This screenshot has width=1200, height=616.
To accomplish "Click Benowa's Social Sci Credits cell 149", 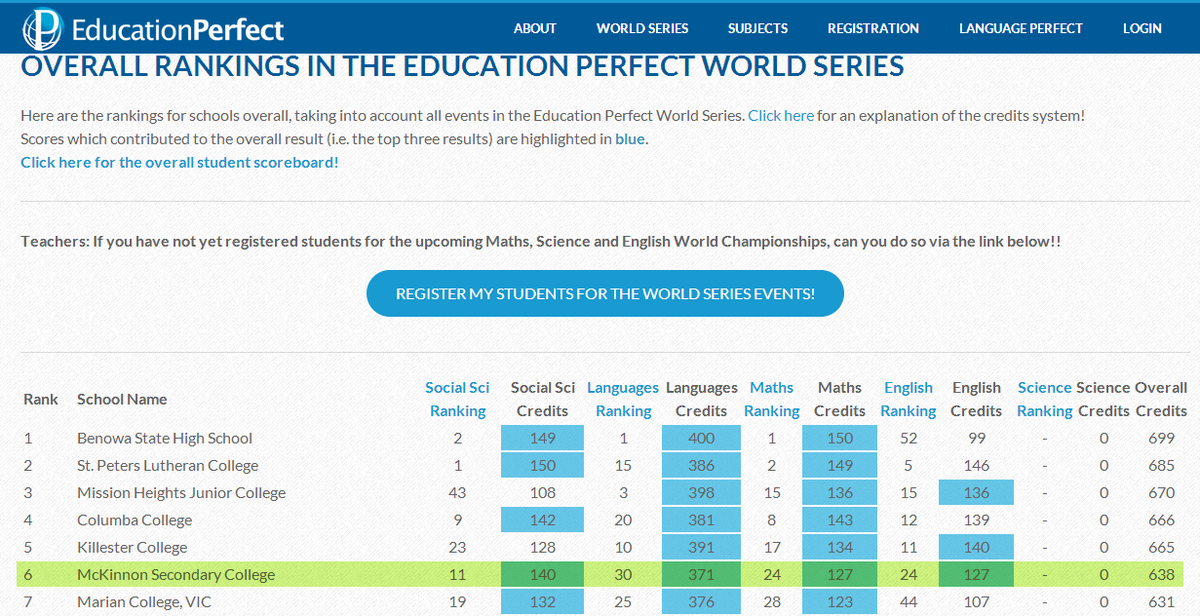I will 542,438.
